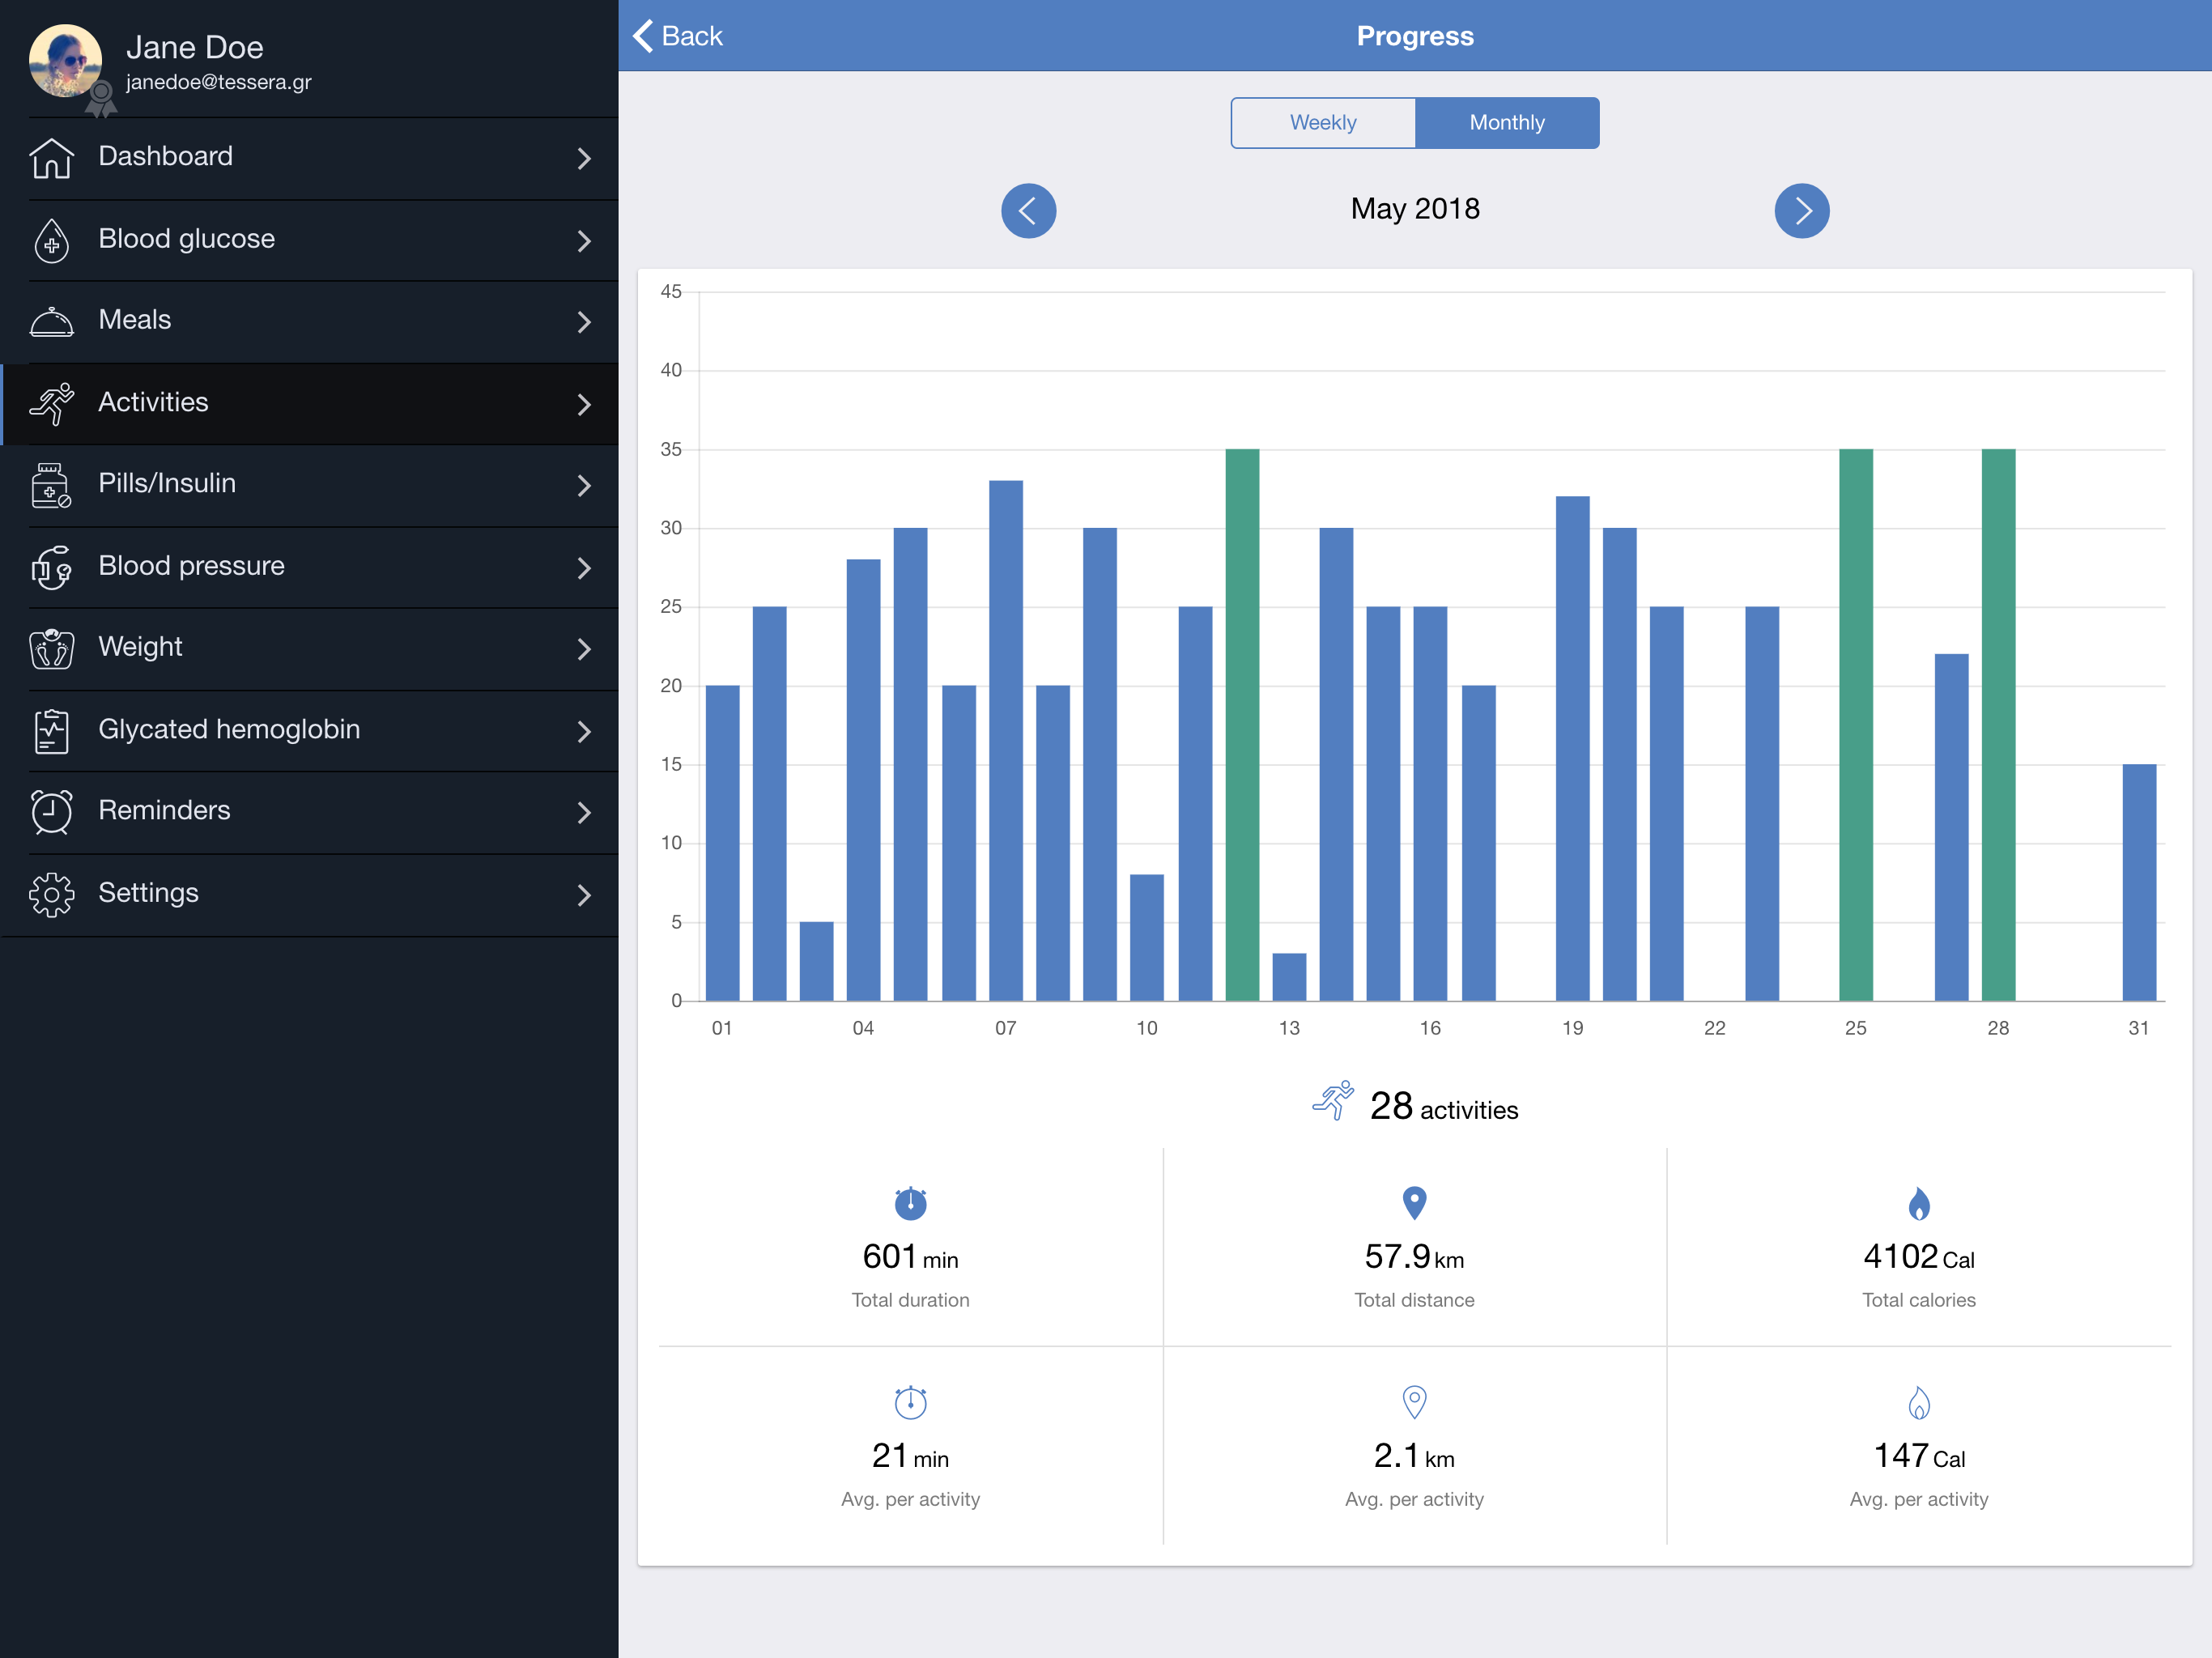
Task: Click Jane Doe's profile picture
Action: tap(66, 60)
